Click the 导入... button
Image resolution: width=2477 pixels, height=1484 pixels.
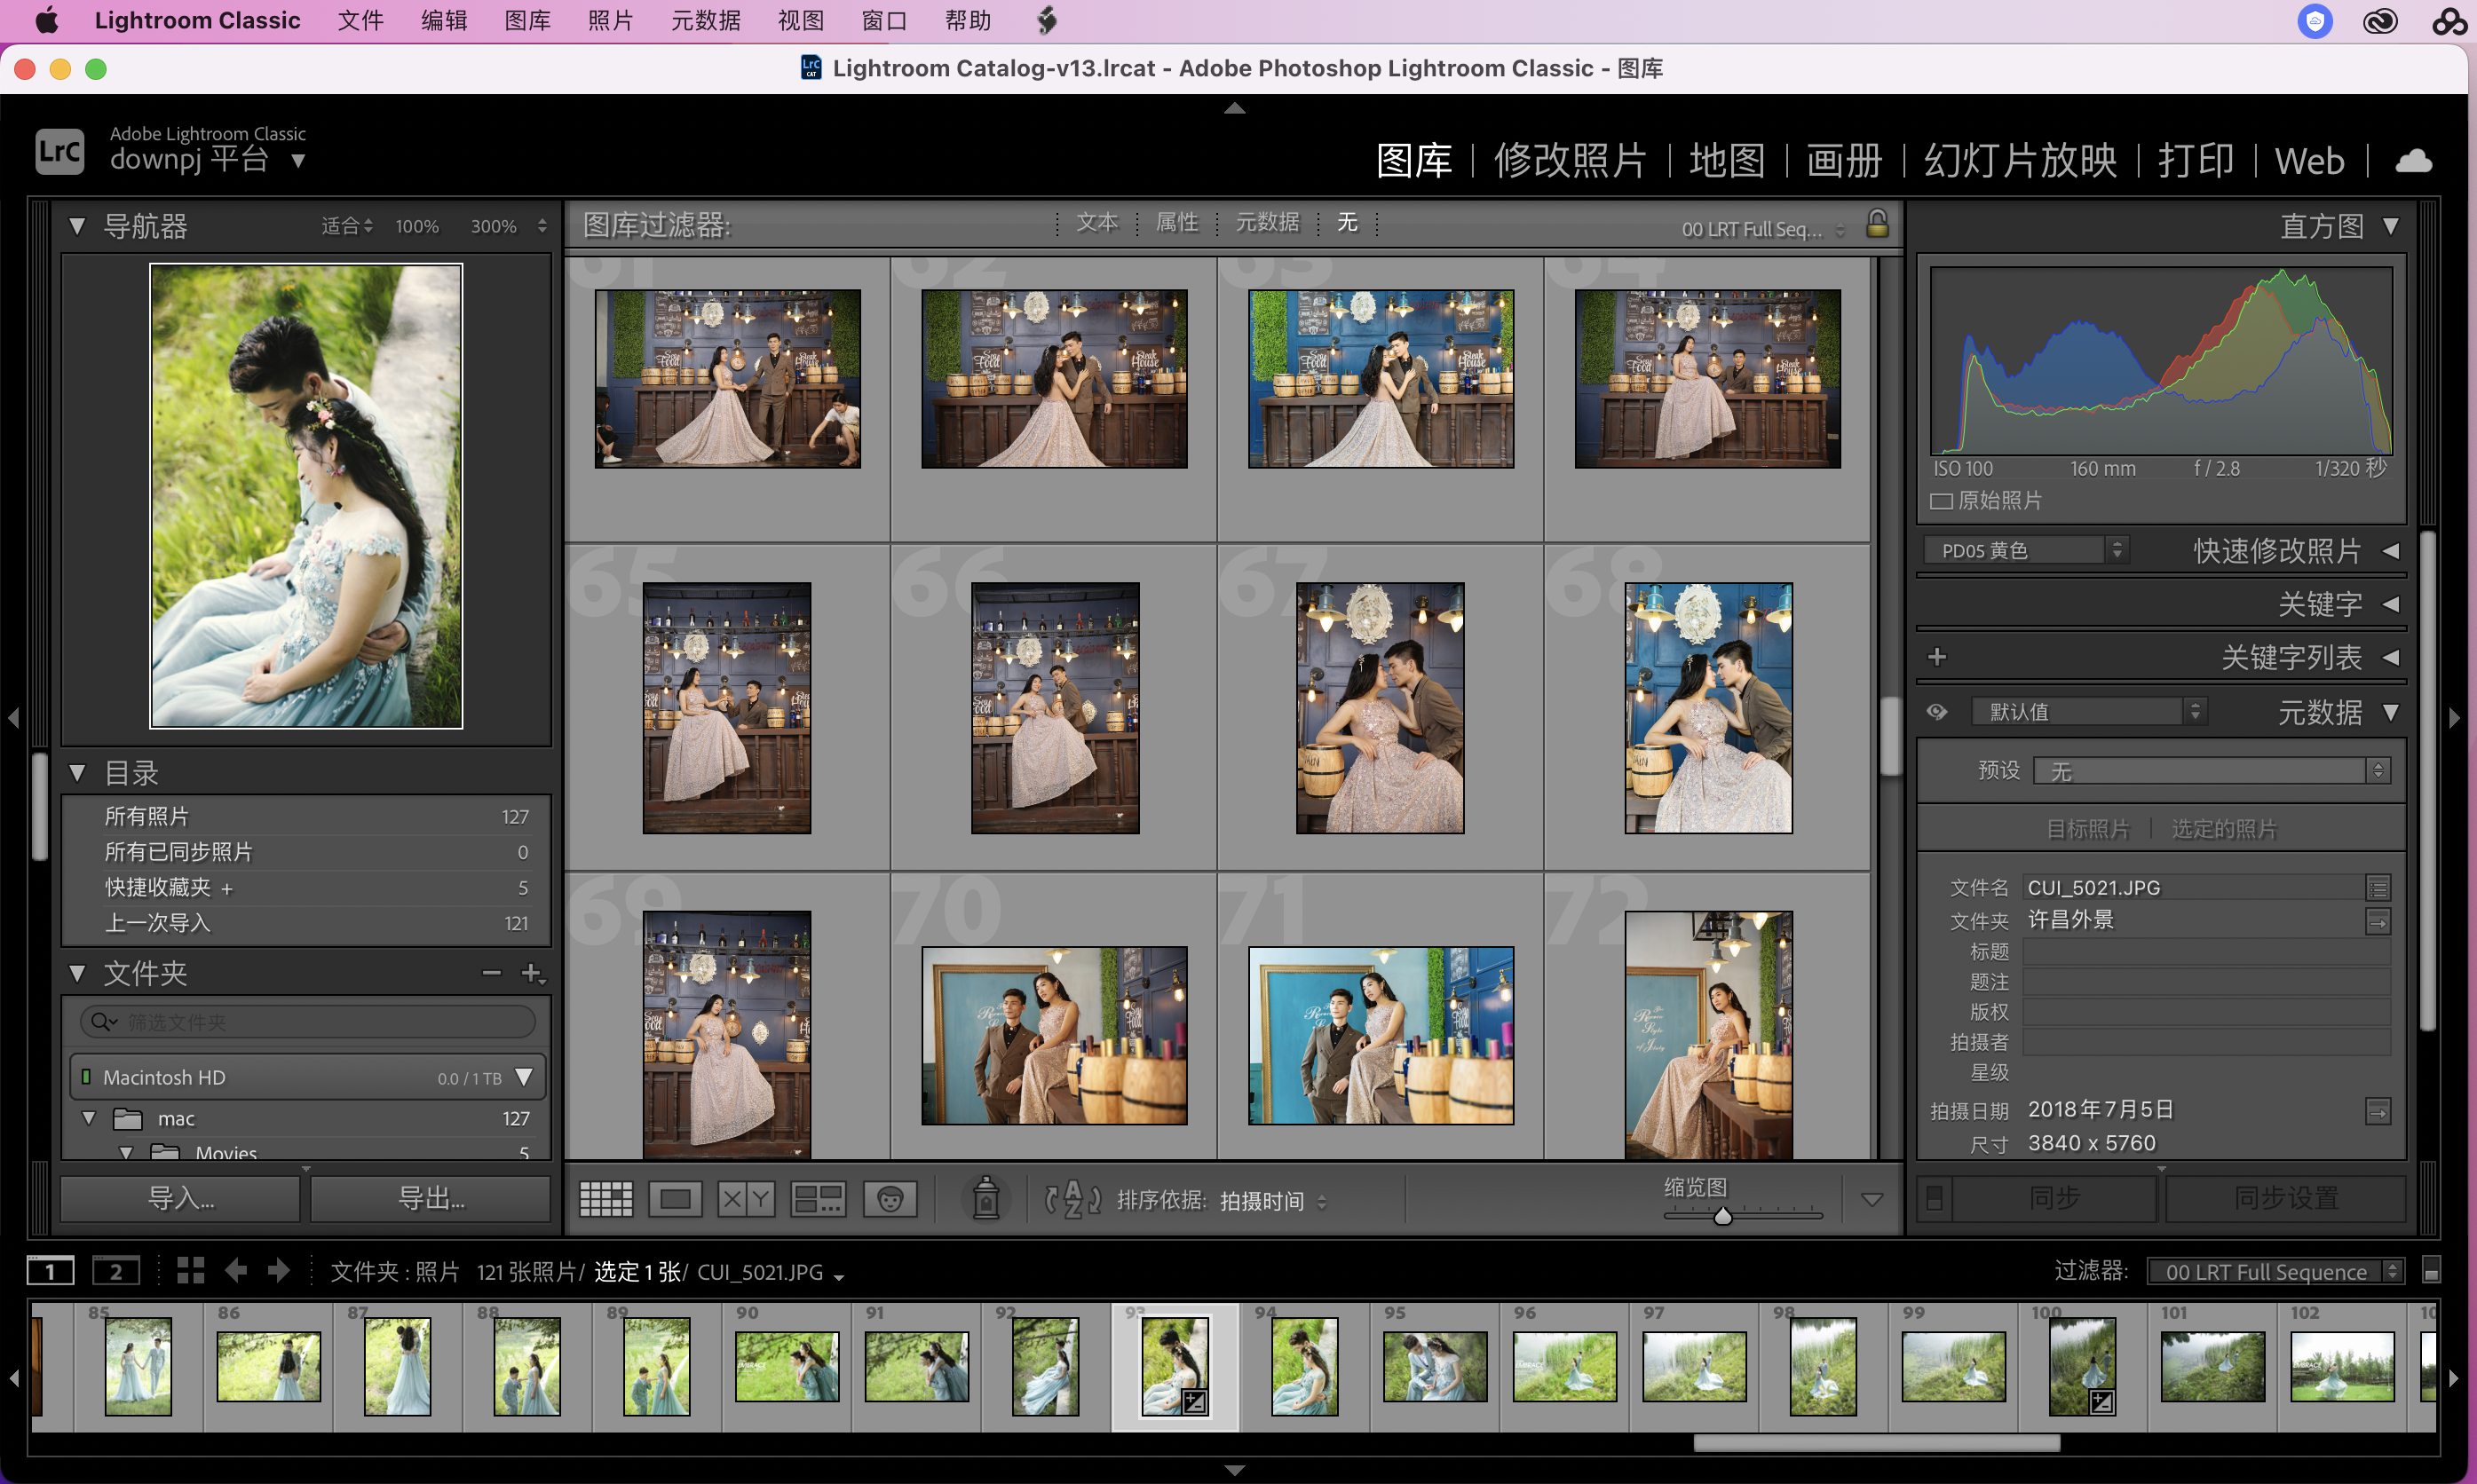point(181,1198)
